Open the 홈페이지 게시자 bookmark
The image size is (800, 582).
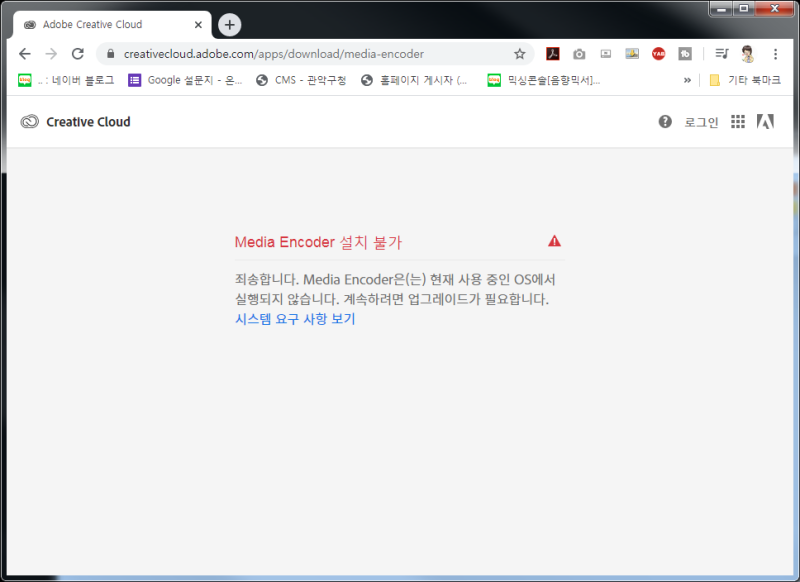414,80
